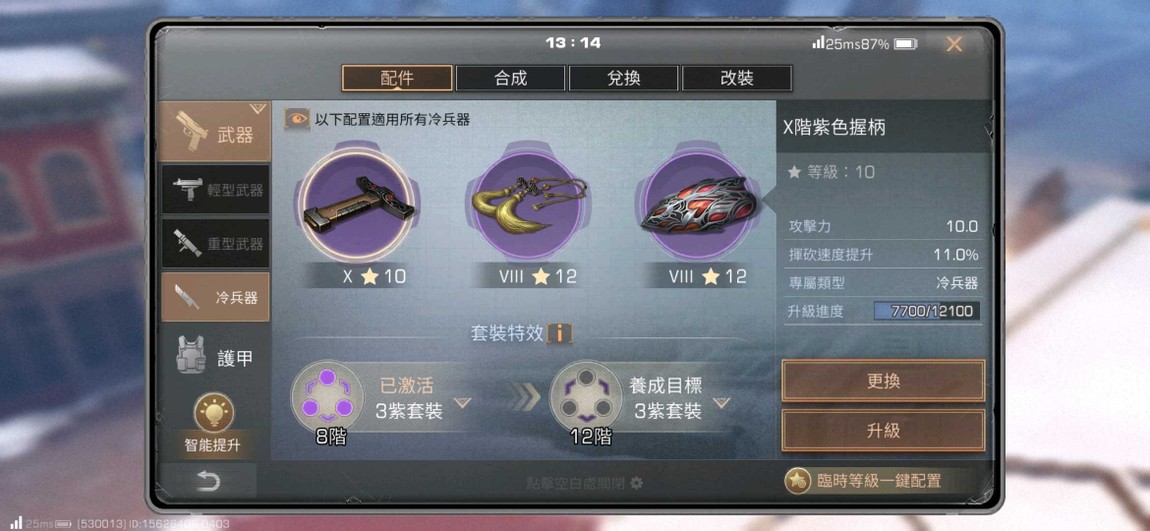Screen dimensions: 1150x531
Task: Select the red and silver blade accessory
Action: (697, 205)
